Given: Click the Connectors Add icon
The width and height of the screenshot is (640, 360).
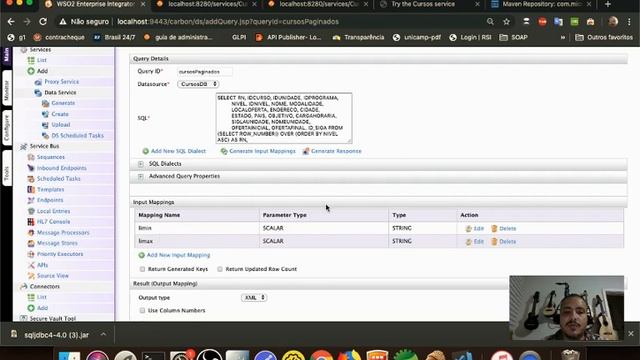Looking at the screenshot, I should [x=31, y=308].
